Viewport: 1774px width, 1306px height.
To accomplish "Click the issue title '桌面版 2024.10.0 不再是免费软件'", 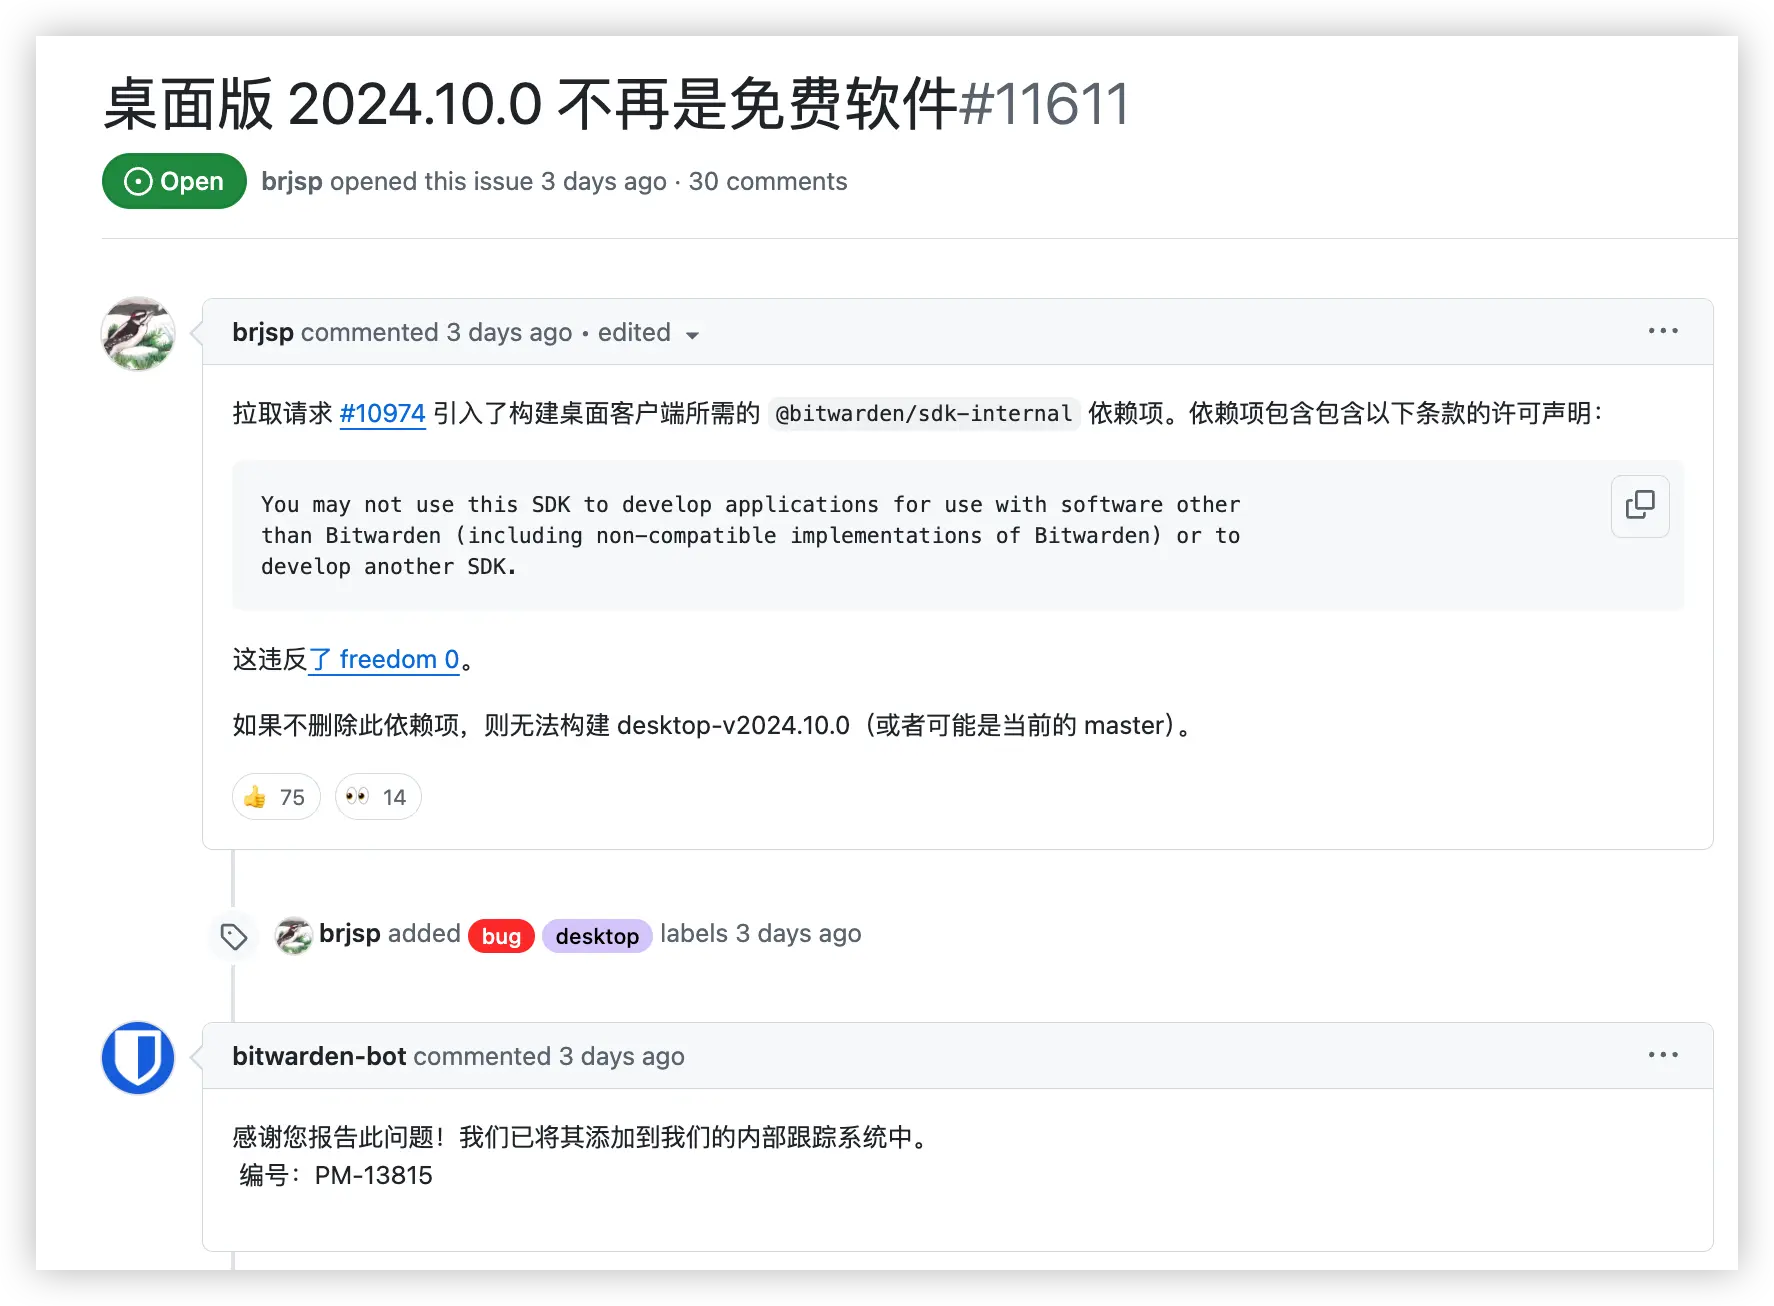I will (x=530, y=104).
